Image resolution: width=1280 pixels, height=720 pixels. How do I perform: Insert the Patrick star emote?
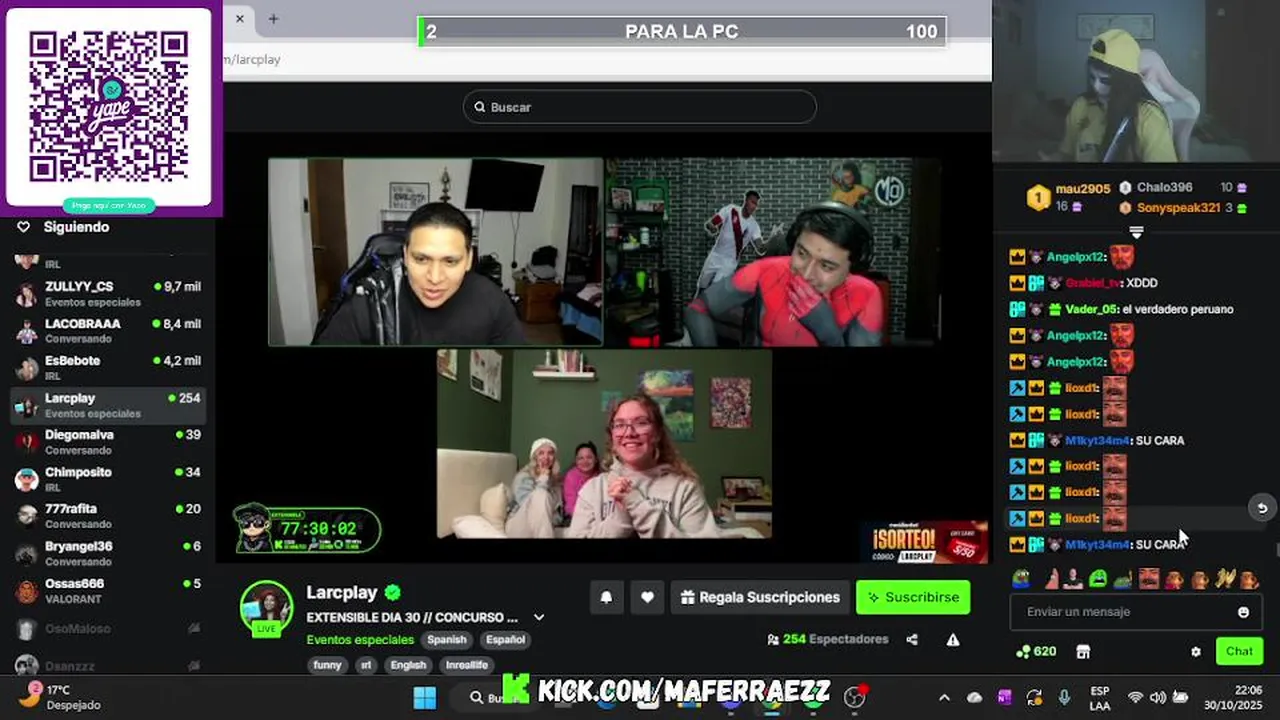tap(1051, 578)
